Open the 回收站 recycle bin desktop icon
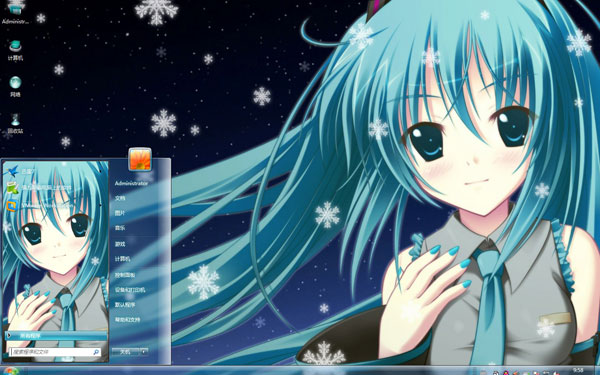The width and height of the screenshot is (600, 375). point(15,123)
